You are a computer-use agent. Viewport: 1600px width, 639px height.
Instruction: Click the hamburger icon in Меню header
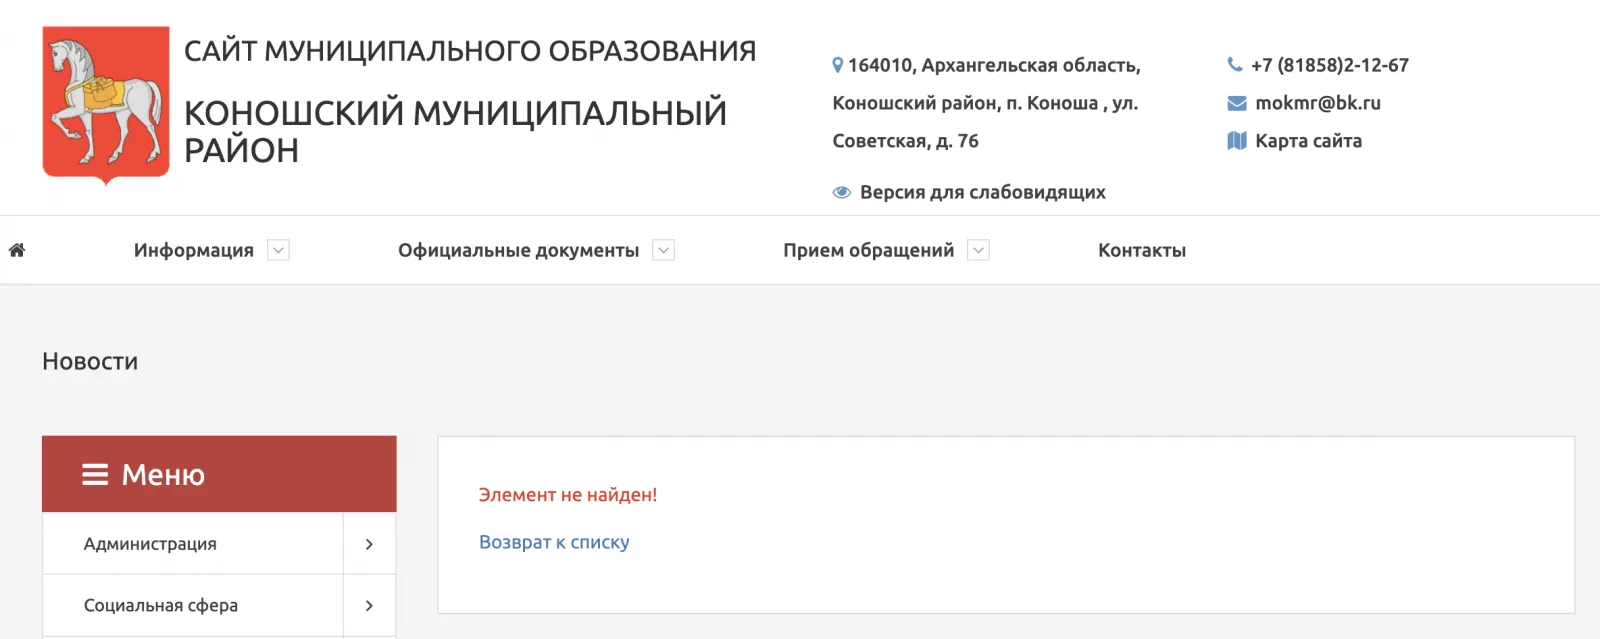(95, 475)
